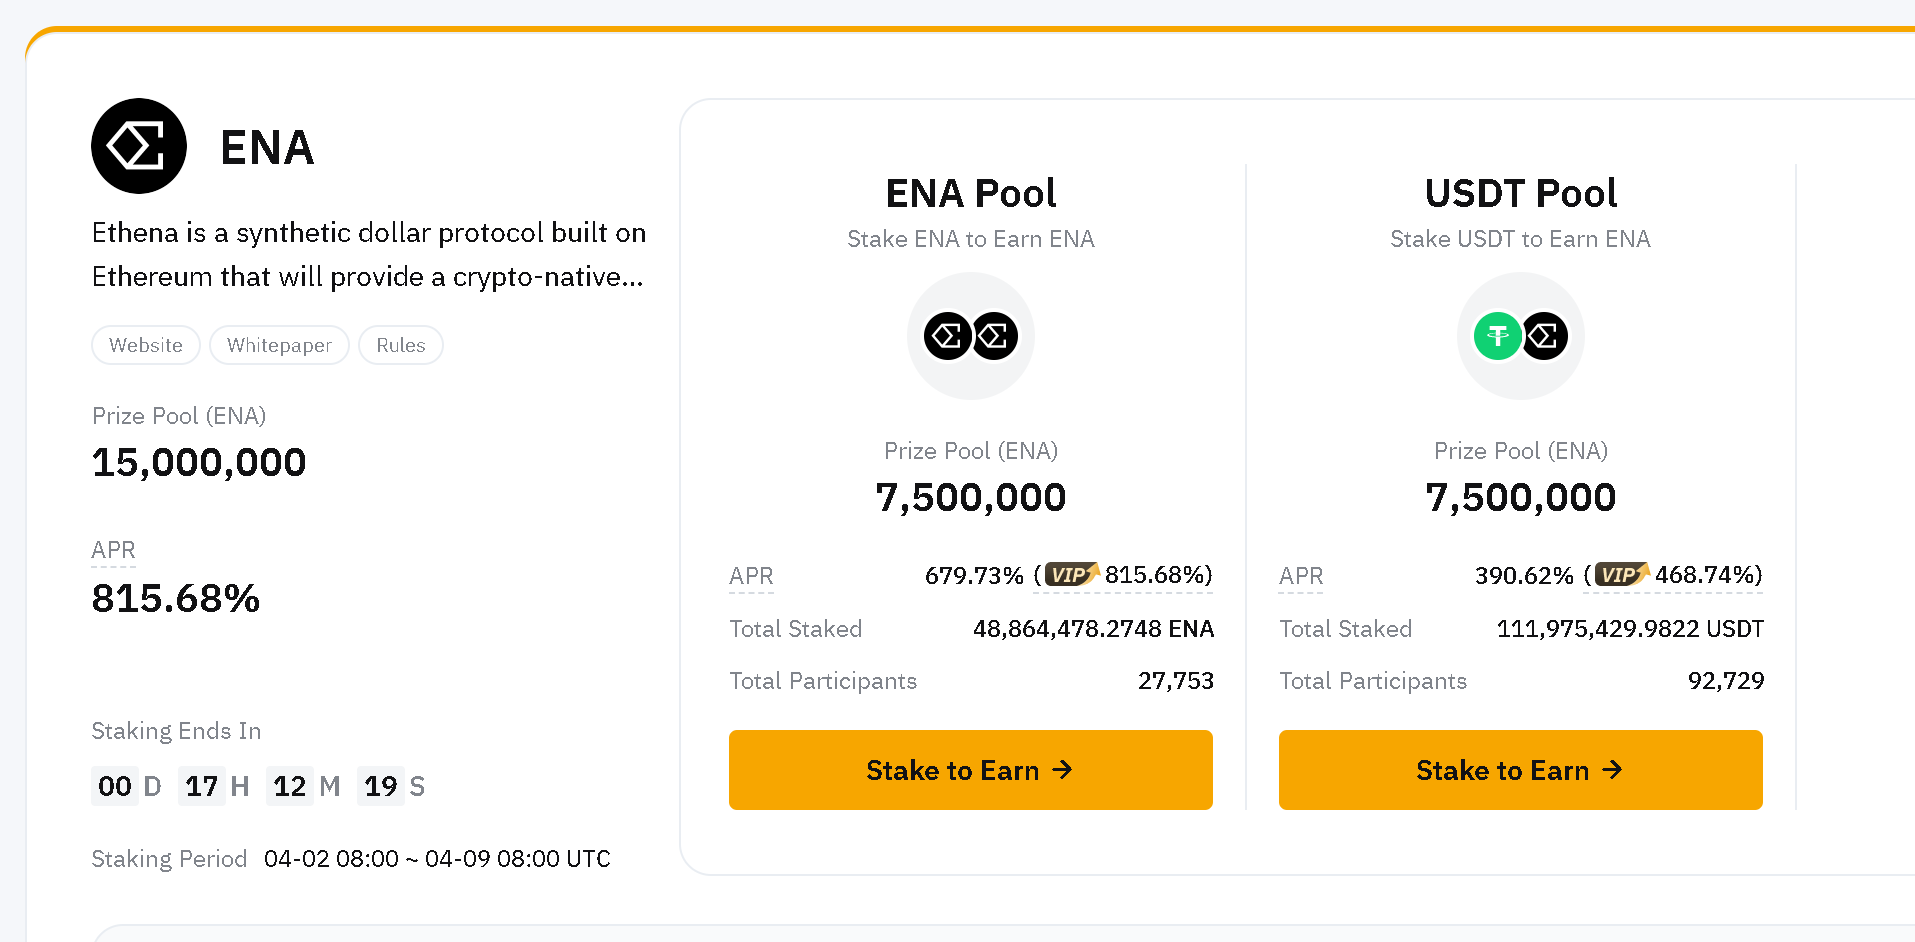
Task: Click the large ENA token logo
Action: 139,146
